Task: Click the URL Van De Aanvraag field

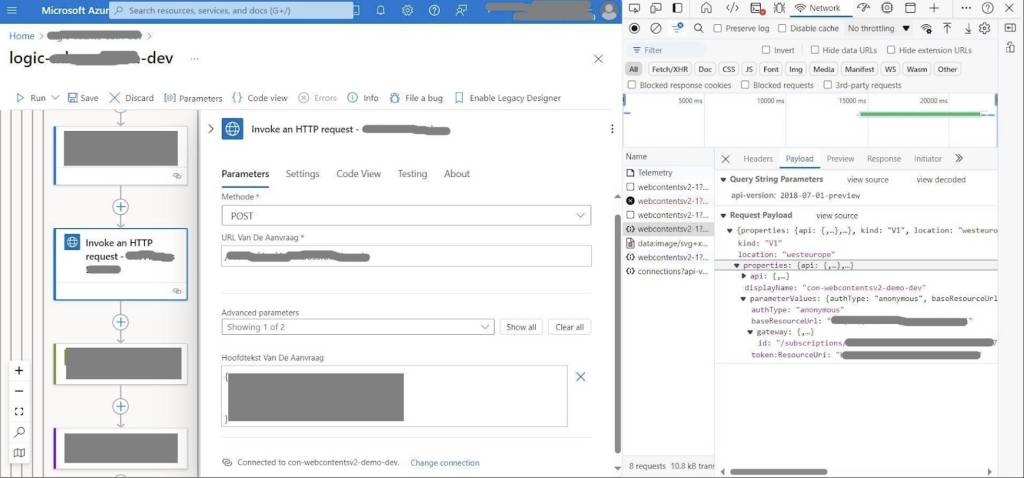Action: 406,256
